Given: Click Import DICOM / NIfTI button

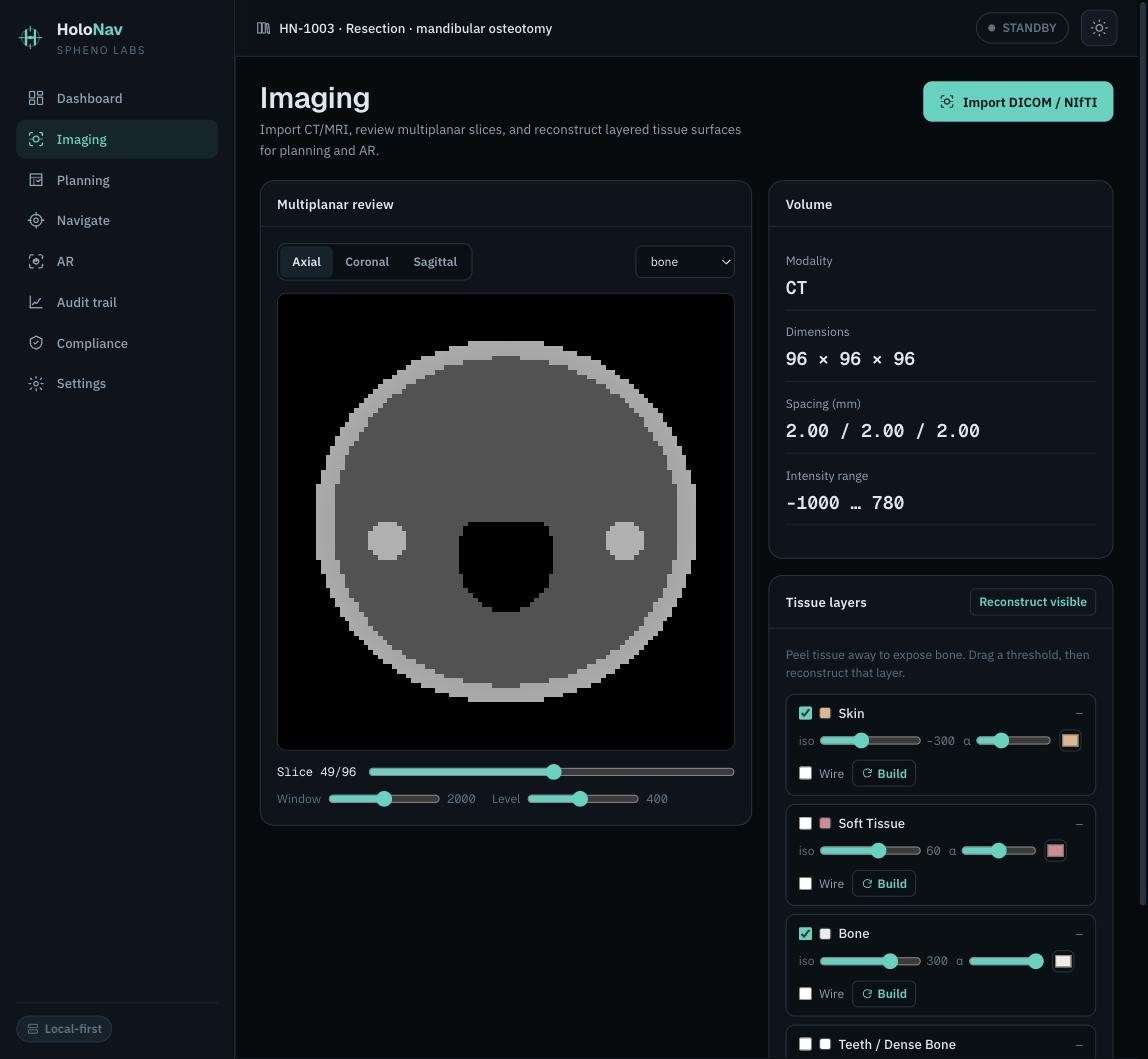Looking at the screenshot, I should tap(1018, 102).
